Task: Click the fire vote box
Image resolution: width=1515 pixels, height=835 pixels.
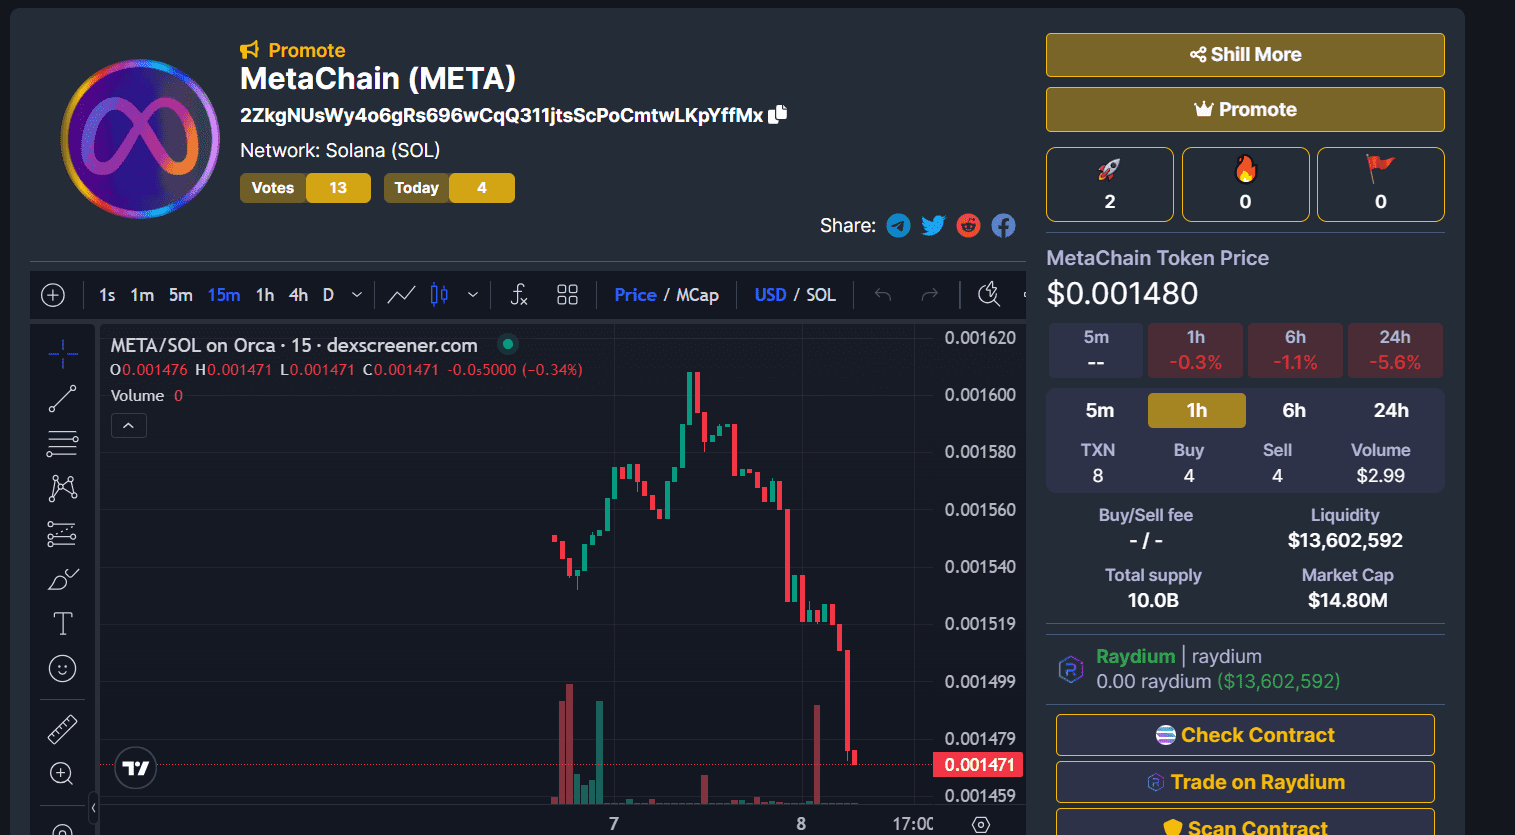Action: [1245, 184]
